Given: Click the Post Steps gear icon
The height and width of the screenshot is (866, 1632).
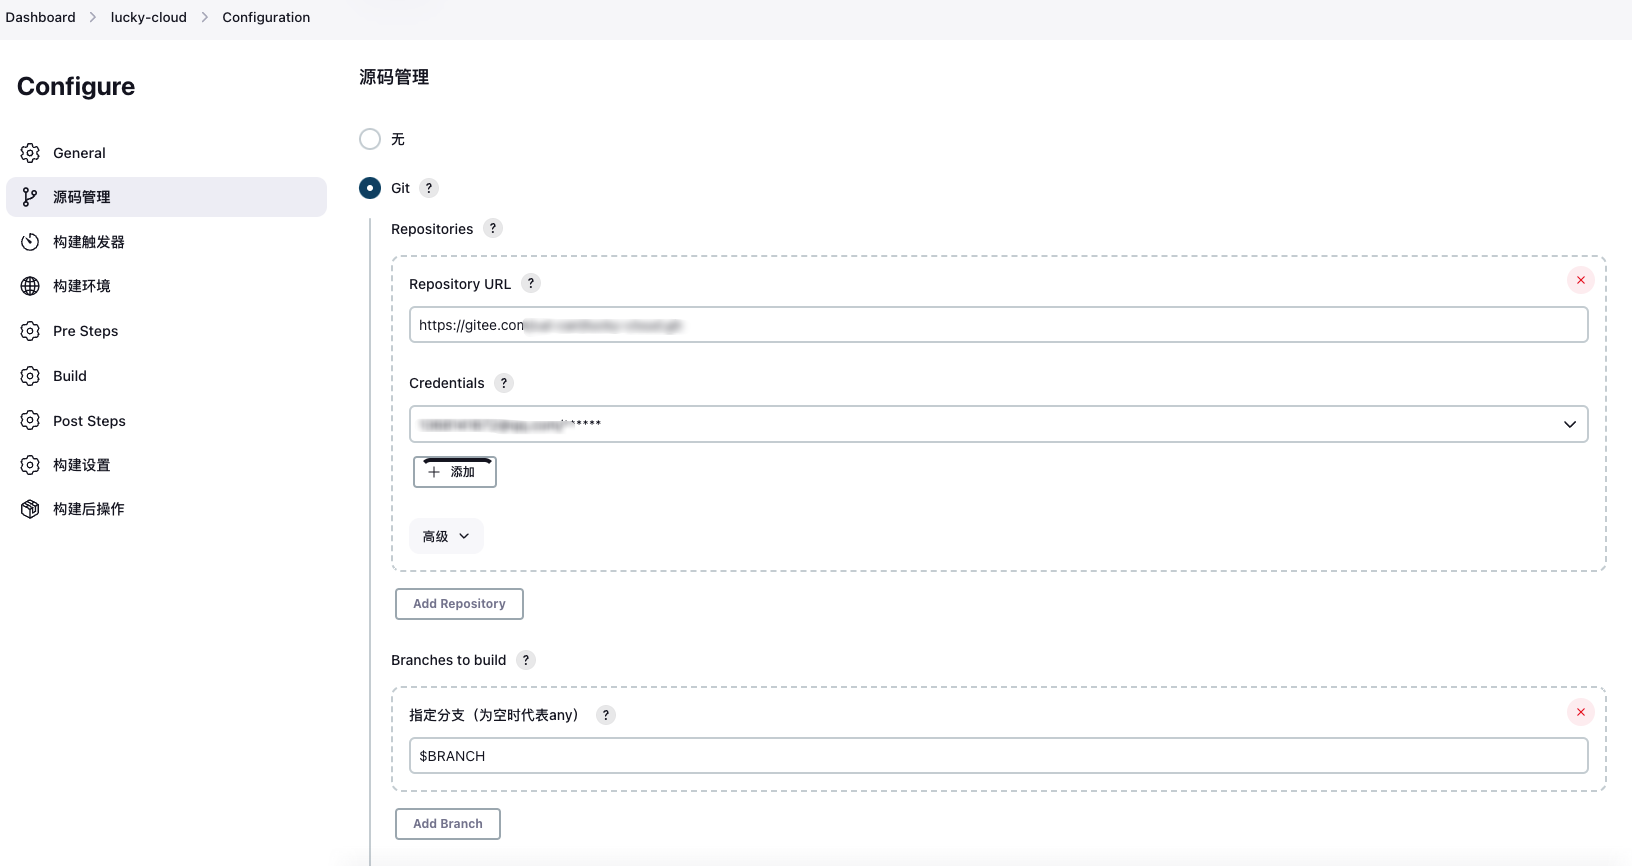Looking at the screenshot, I should click(x=30, y=421).
